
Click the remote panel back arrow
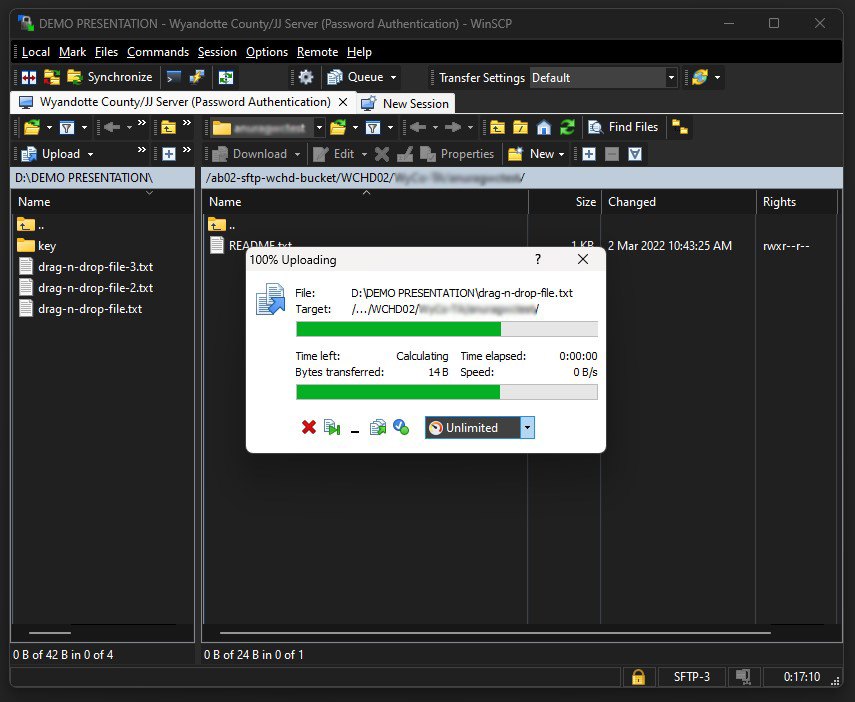point(418,128)
